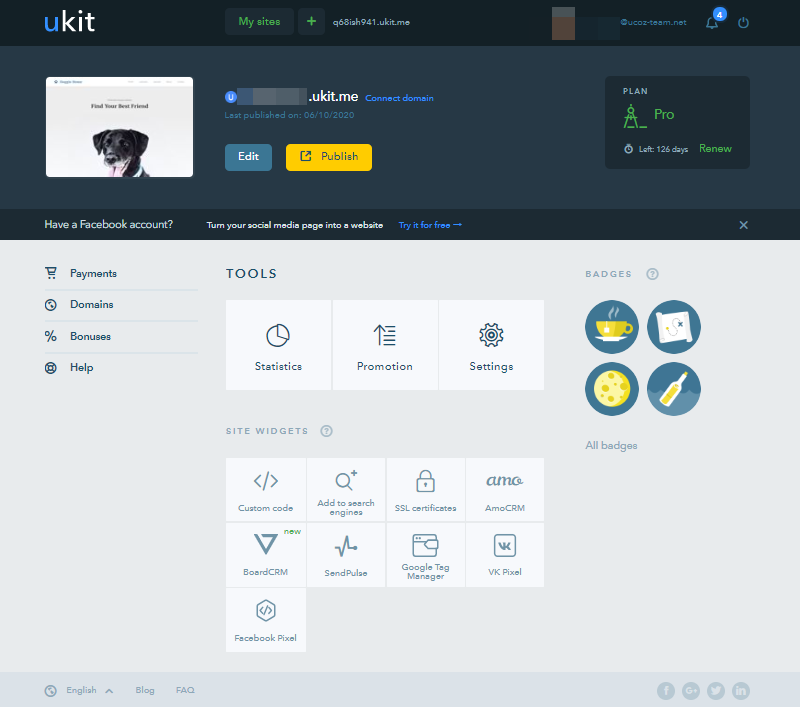800x707 pixels.
Task: Configure the Facebook Pixel widget
Action: coord(265,619)
